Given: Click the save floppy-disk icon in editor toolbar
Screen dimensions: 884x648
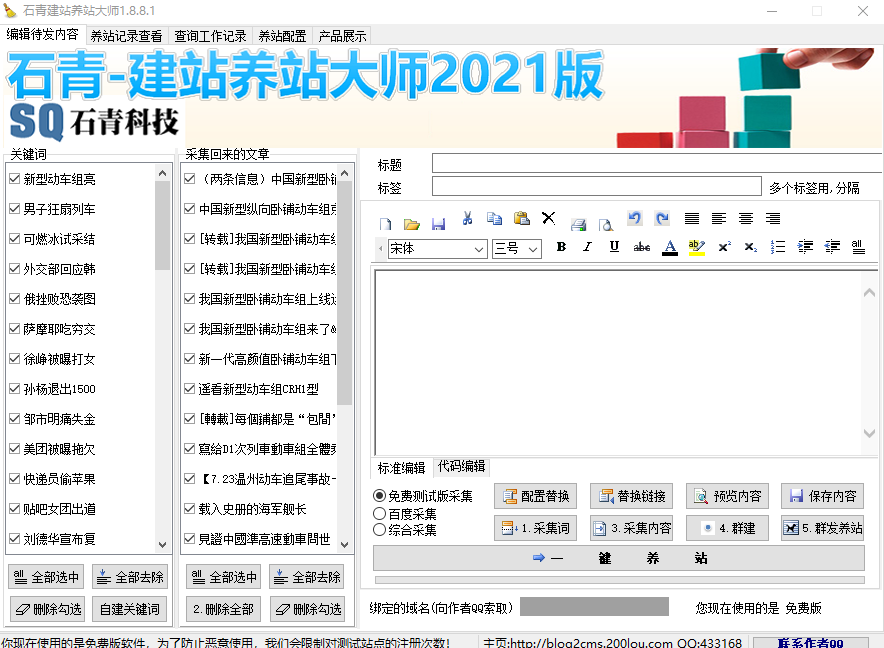Looking at the screenshot, I should [439, 224].
